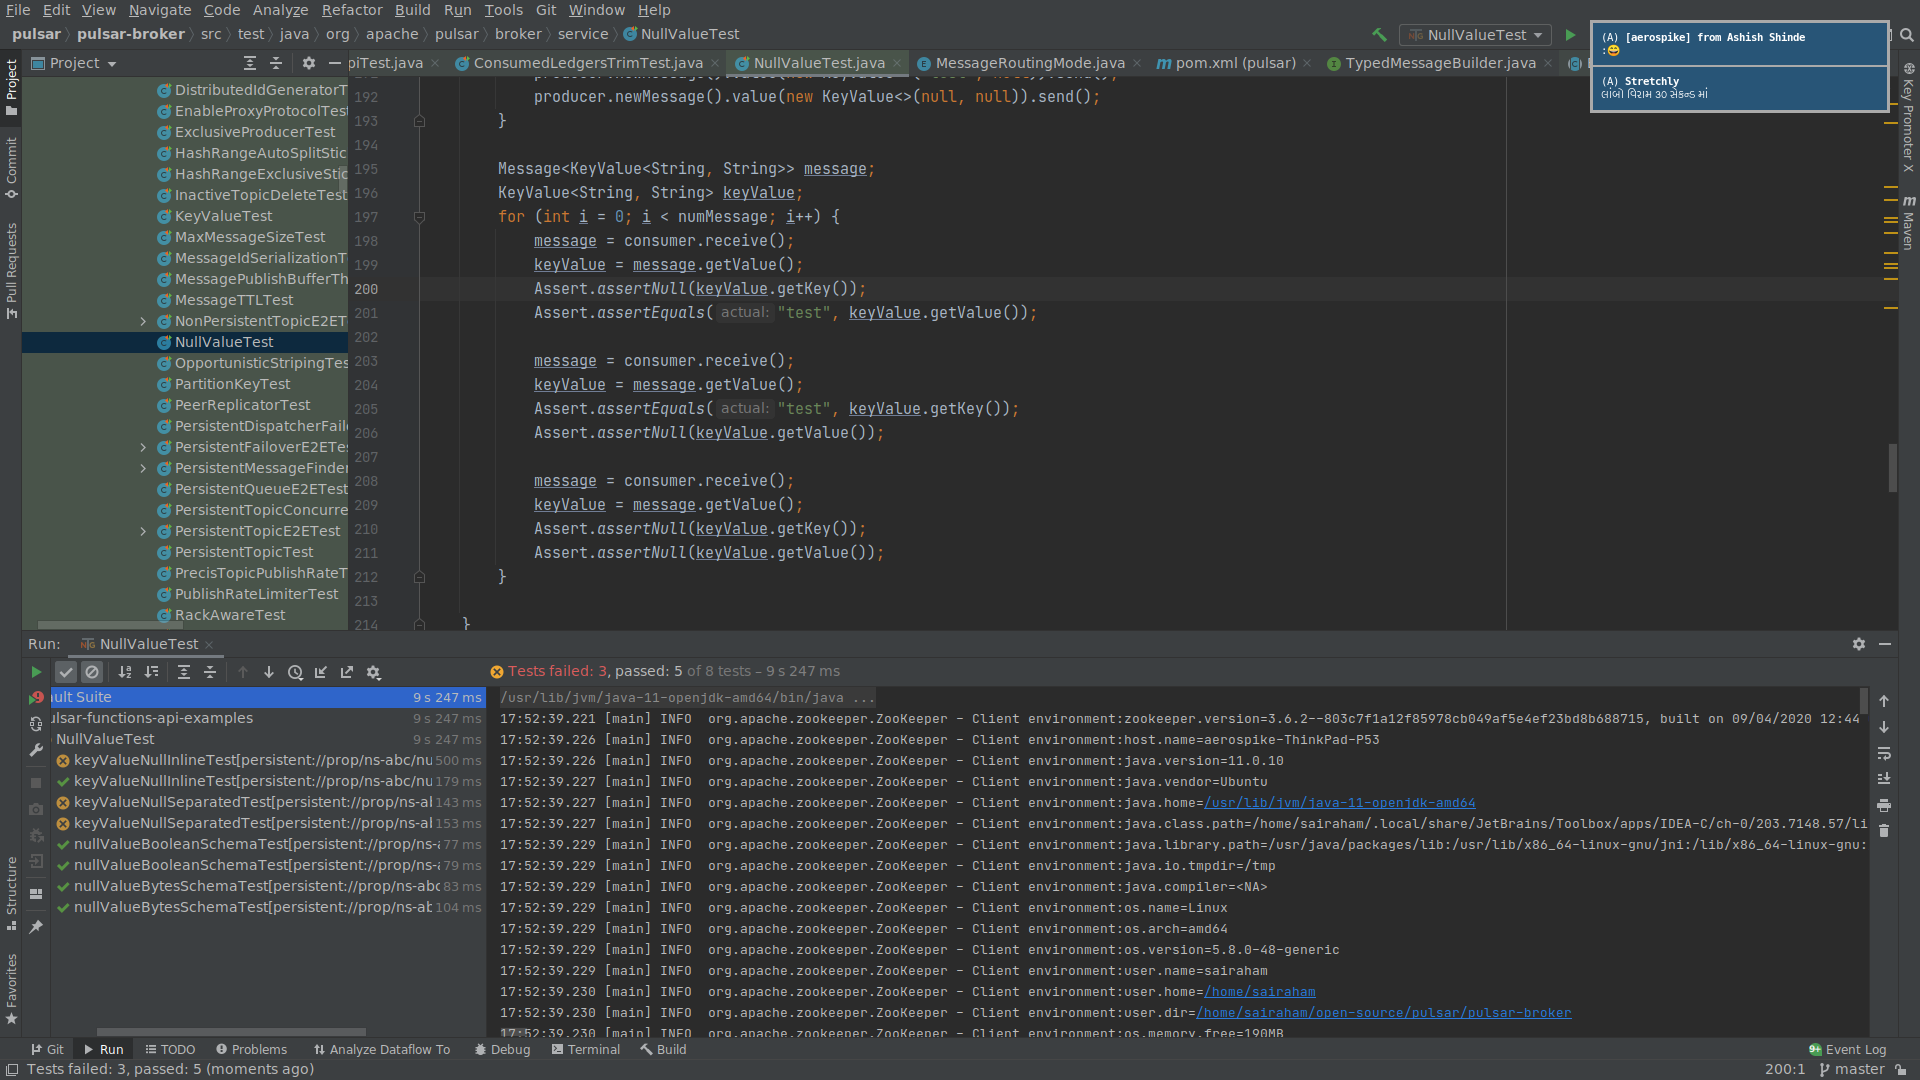The height and width of the screenshot is (1080, 1920).
Task: Expand all test tree nodes
Action: (x=184, y=672)
